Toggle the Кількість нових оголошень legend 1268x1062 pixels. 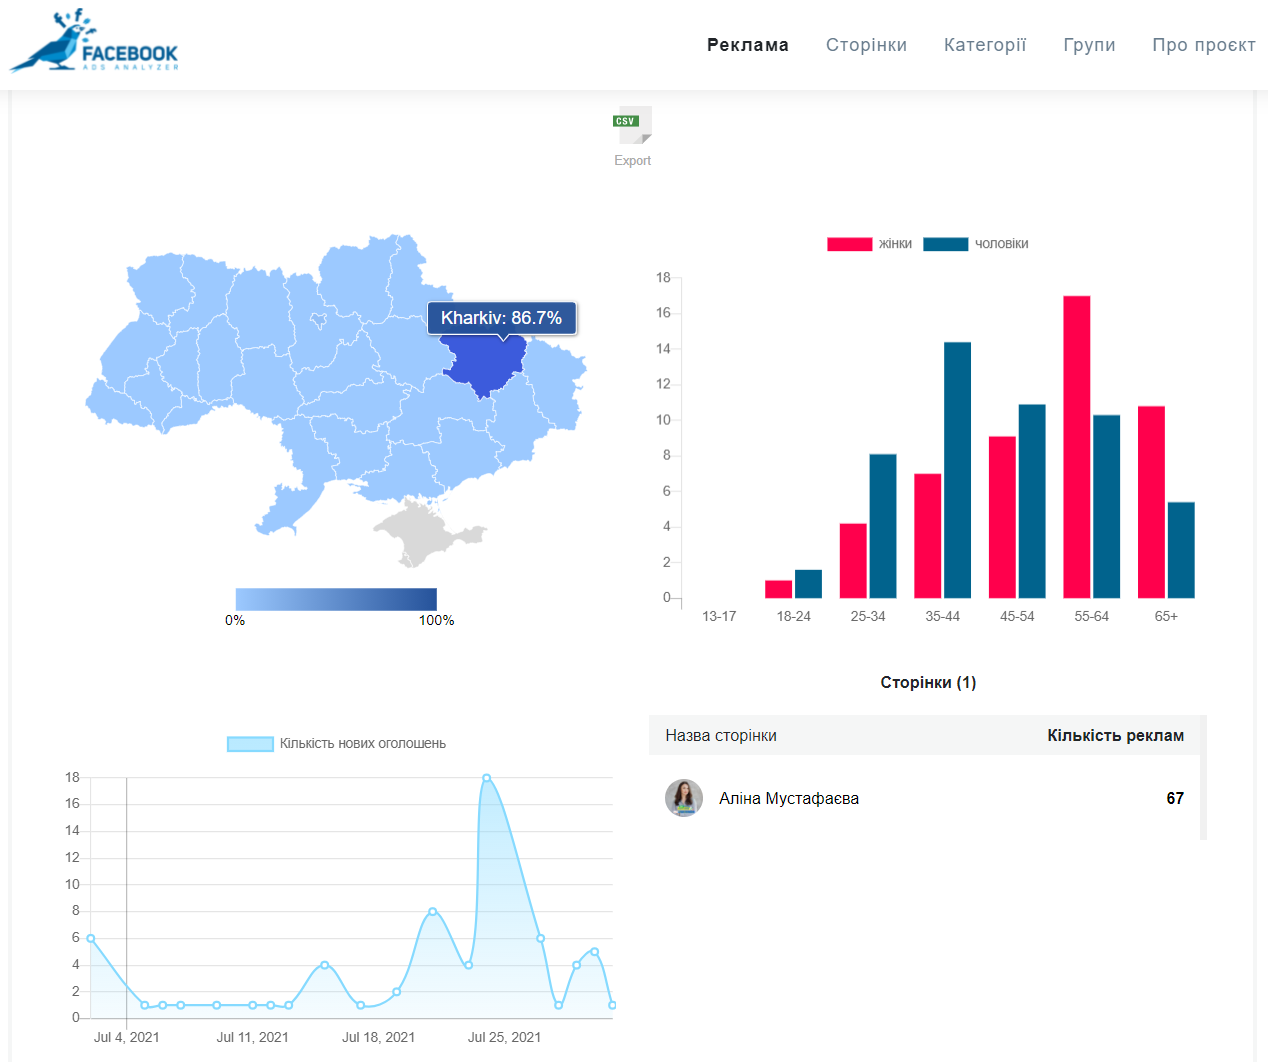click(336, 743)
